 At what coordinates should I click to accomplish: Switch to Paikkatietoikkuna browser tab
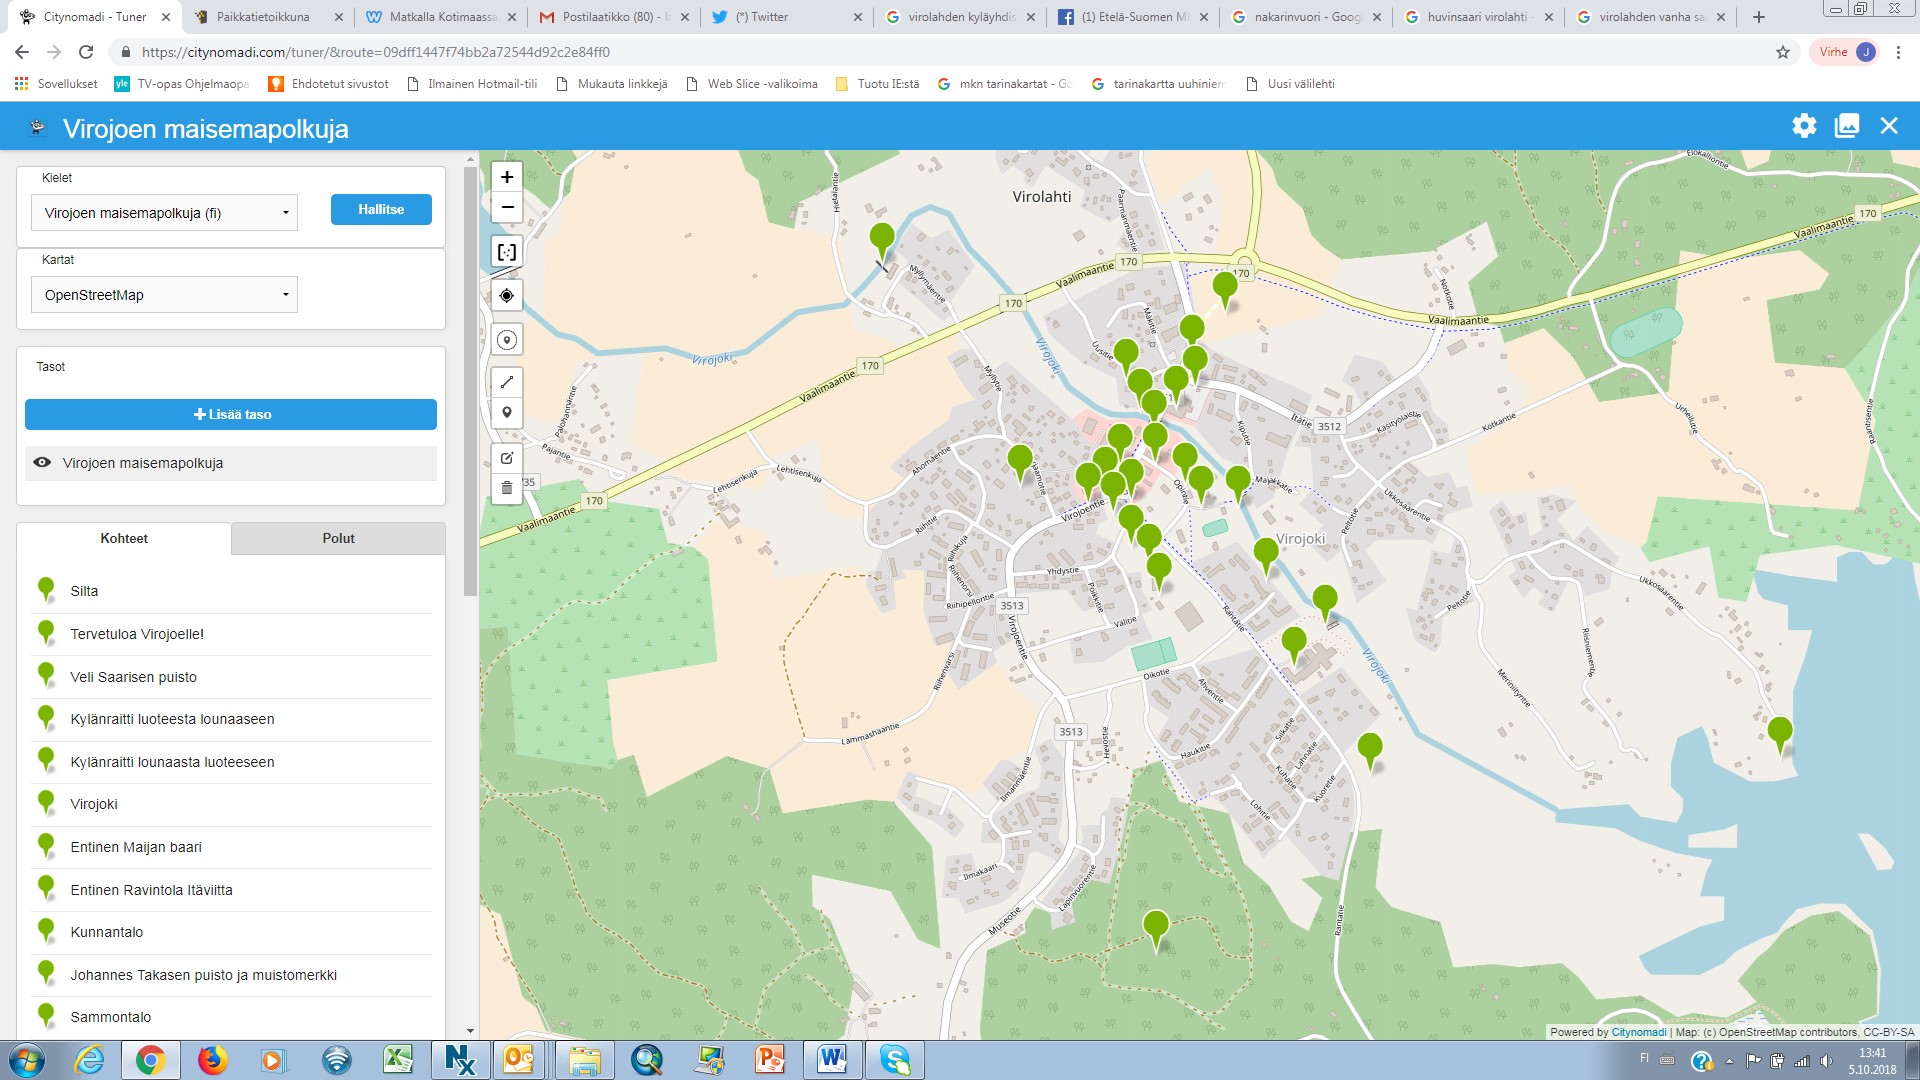click(x=269, y=17)
